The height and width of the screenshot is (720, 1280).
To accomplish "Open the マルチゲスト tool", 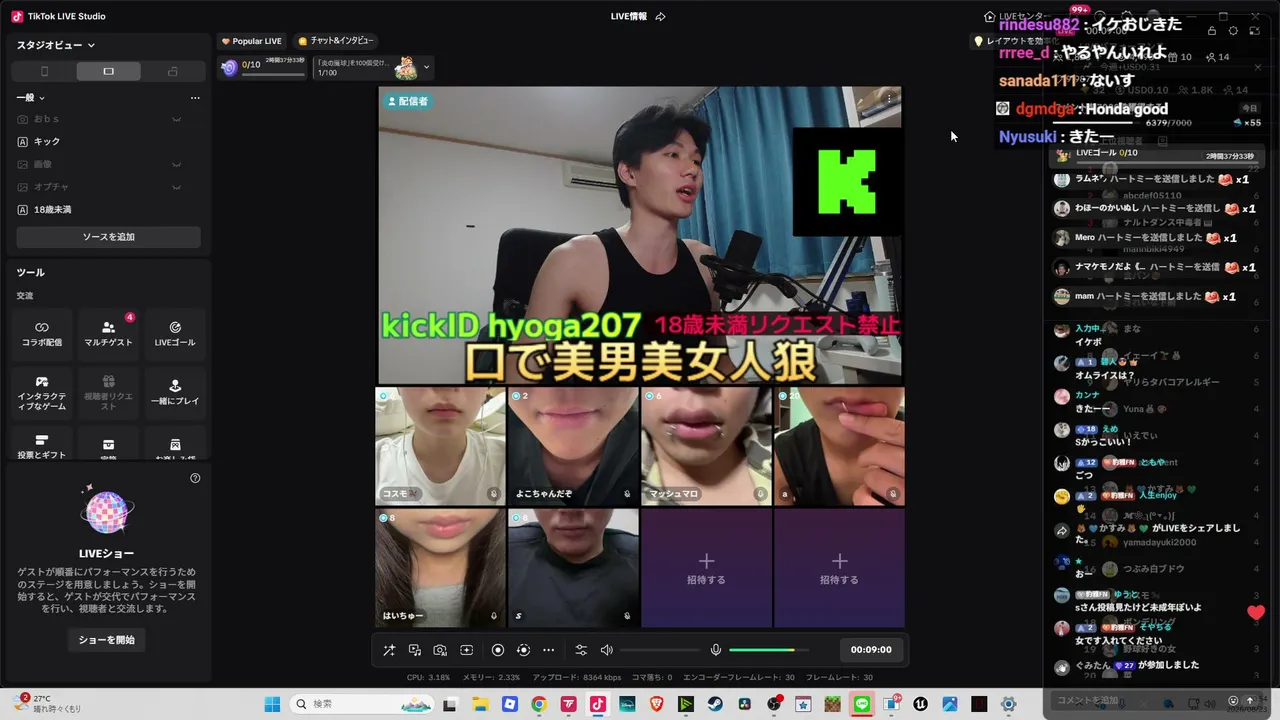I will [108, 334].
